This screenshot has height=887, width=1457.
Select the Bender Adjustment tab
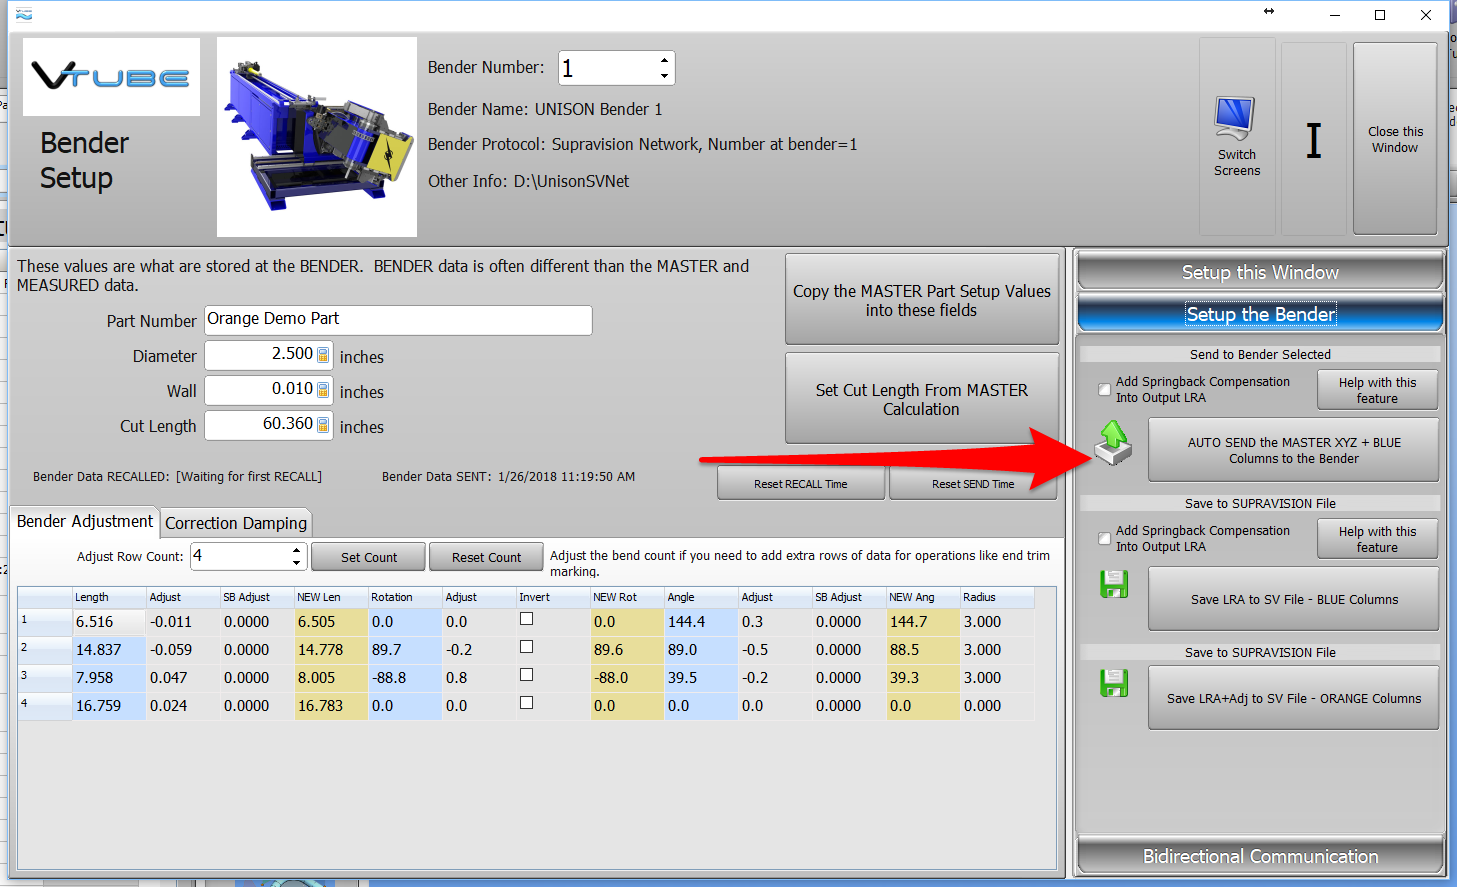[x=85, y=521]
